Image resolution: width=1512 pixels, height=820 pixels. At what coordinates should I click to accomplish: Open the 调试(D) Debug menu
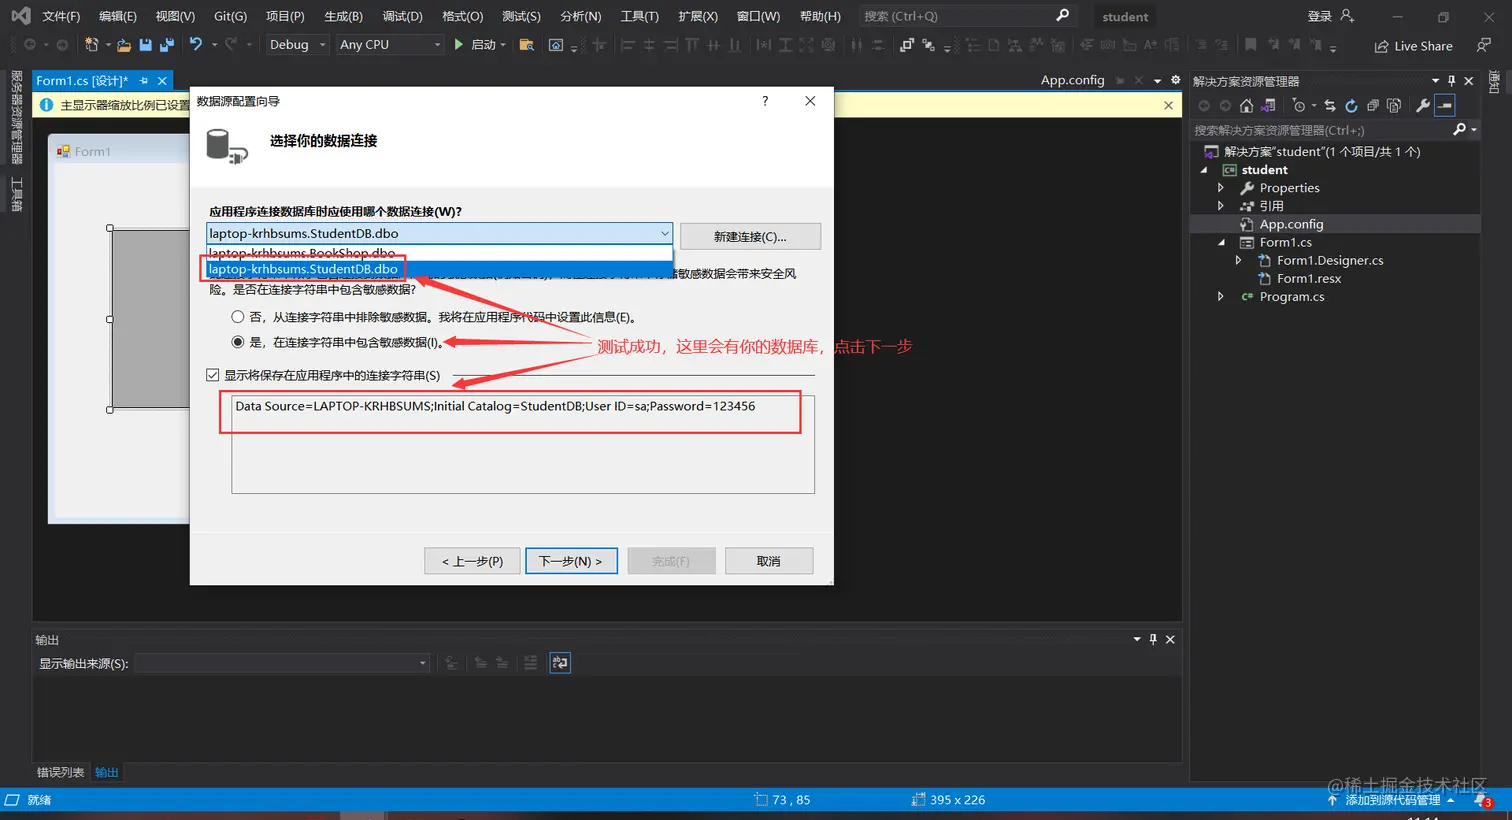point(402,16)
